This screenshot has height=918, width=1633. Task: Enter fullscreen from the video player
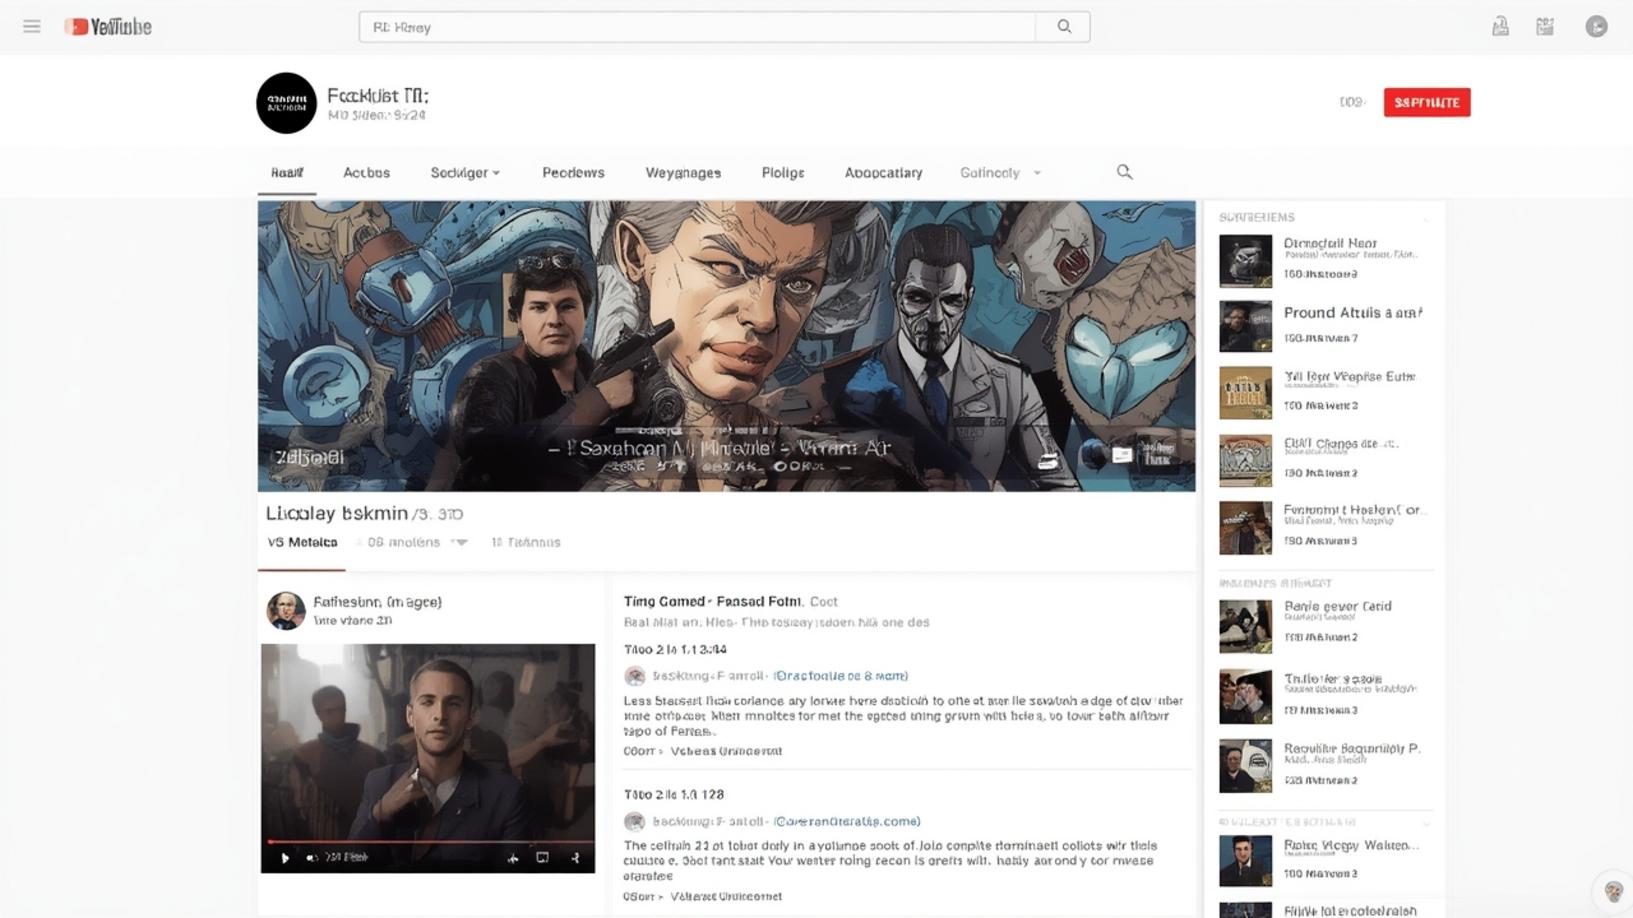575,858
